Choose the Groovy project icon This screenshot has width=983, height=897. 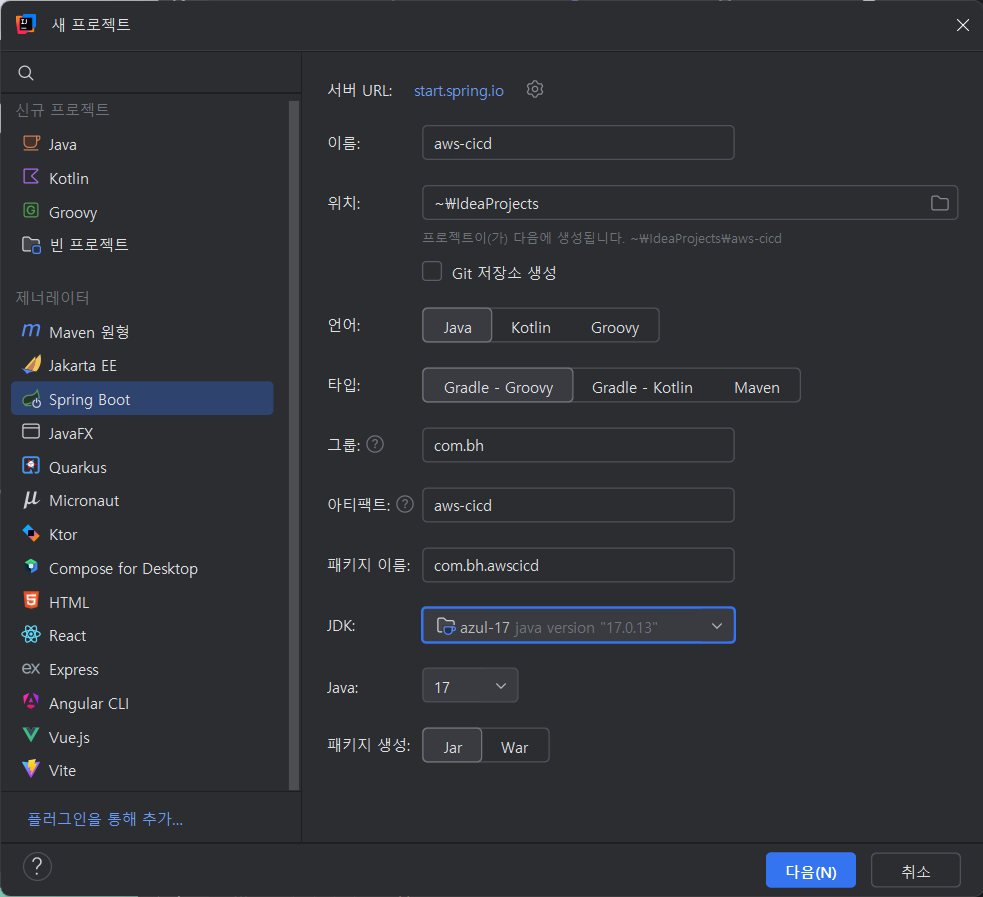(31, 211)
